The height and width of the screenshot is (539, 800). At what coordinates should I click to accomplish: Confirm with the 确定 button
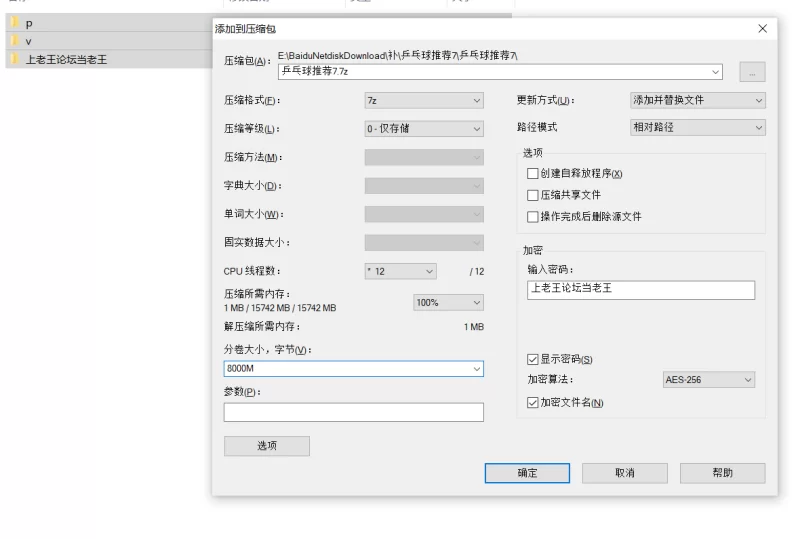click(527, 473)
